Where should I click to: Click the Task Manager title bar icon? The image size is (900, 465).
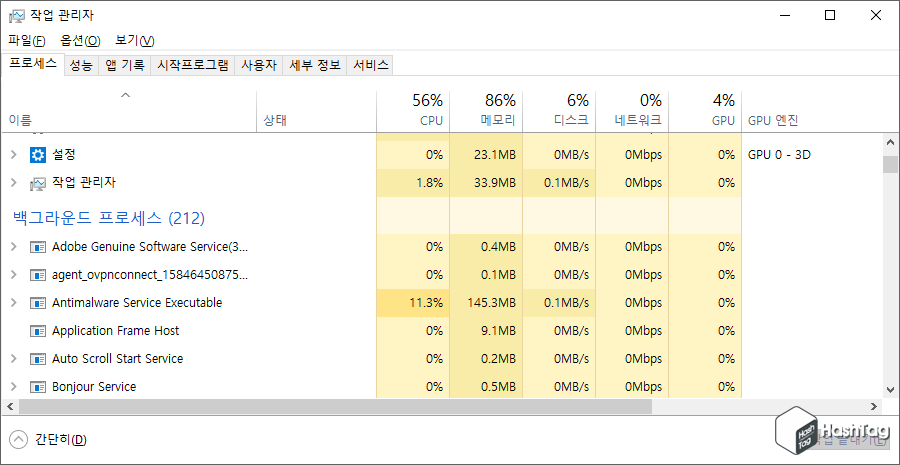coord(17,16)
